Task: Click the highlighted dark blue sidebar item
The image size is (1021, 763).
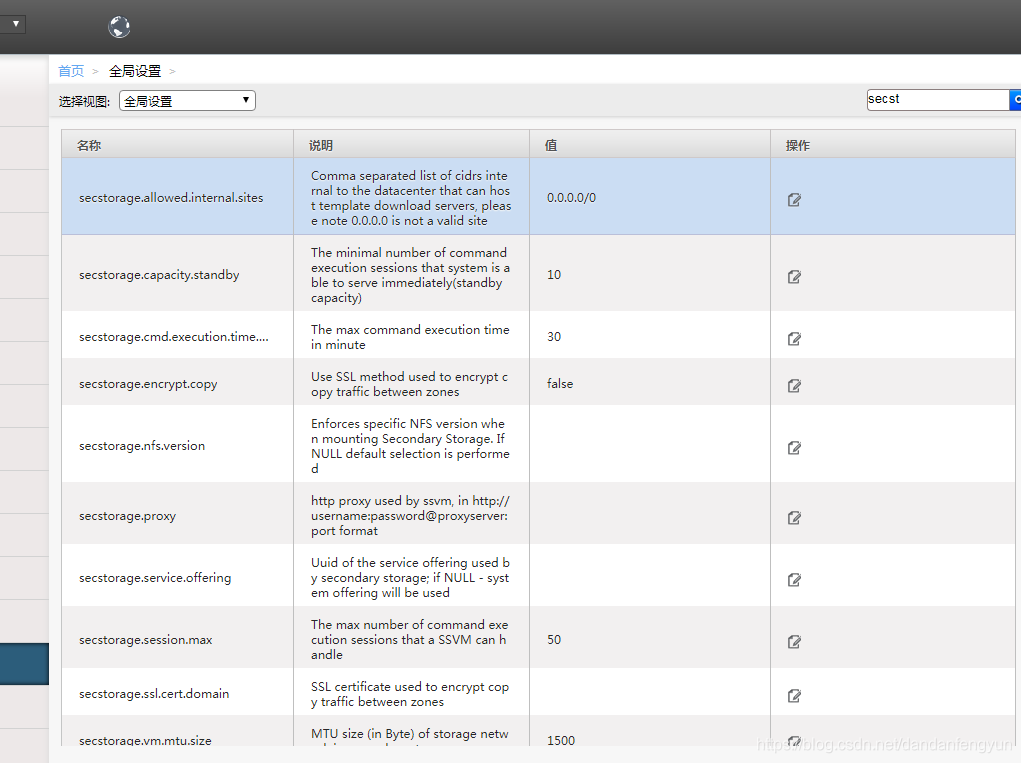Action: (24, 664)
